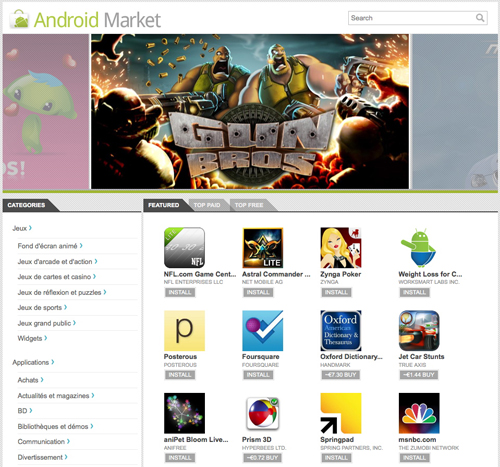Open the Oxford Dictionary app icon
This screenshot has height=467, width=500.
coord(341,331)
